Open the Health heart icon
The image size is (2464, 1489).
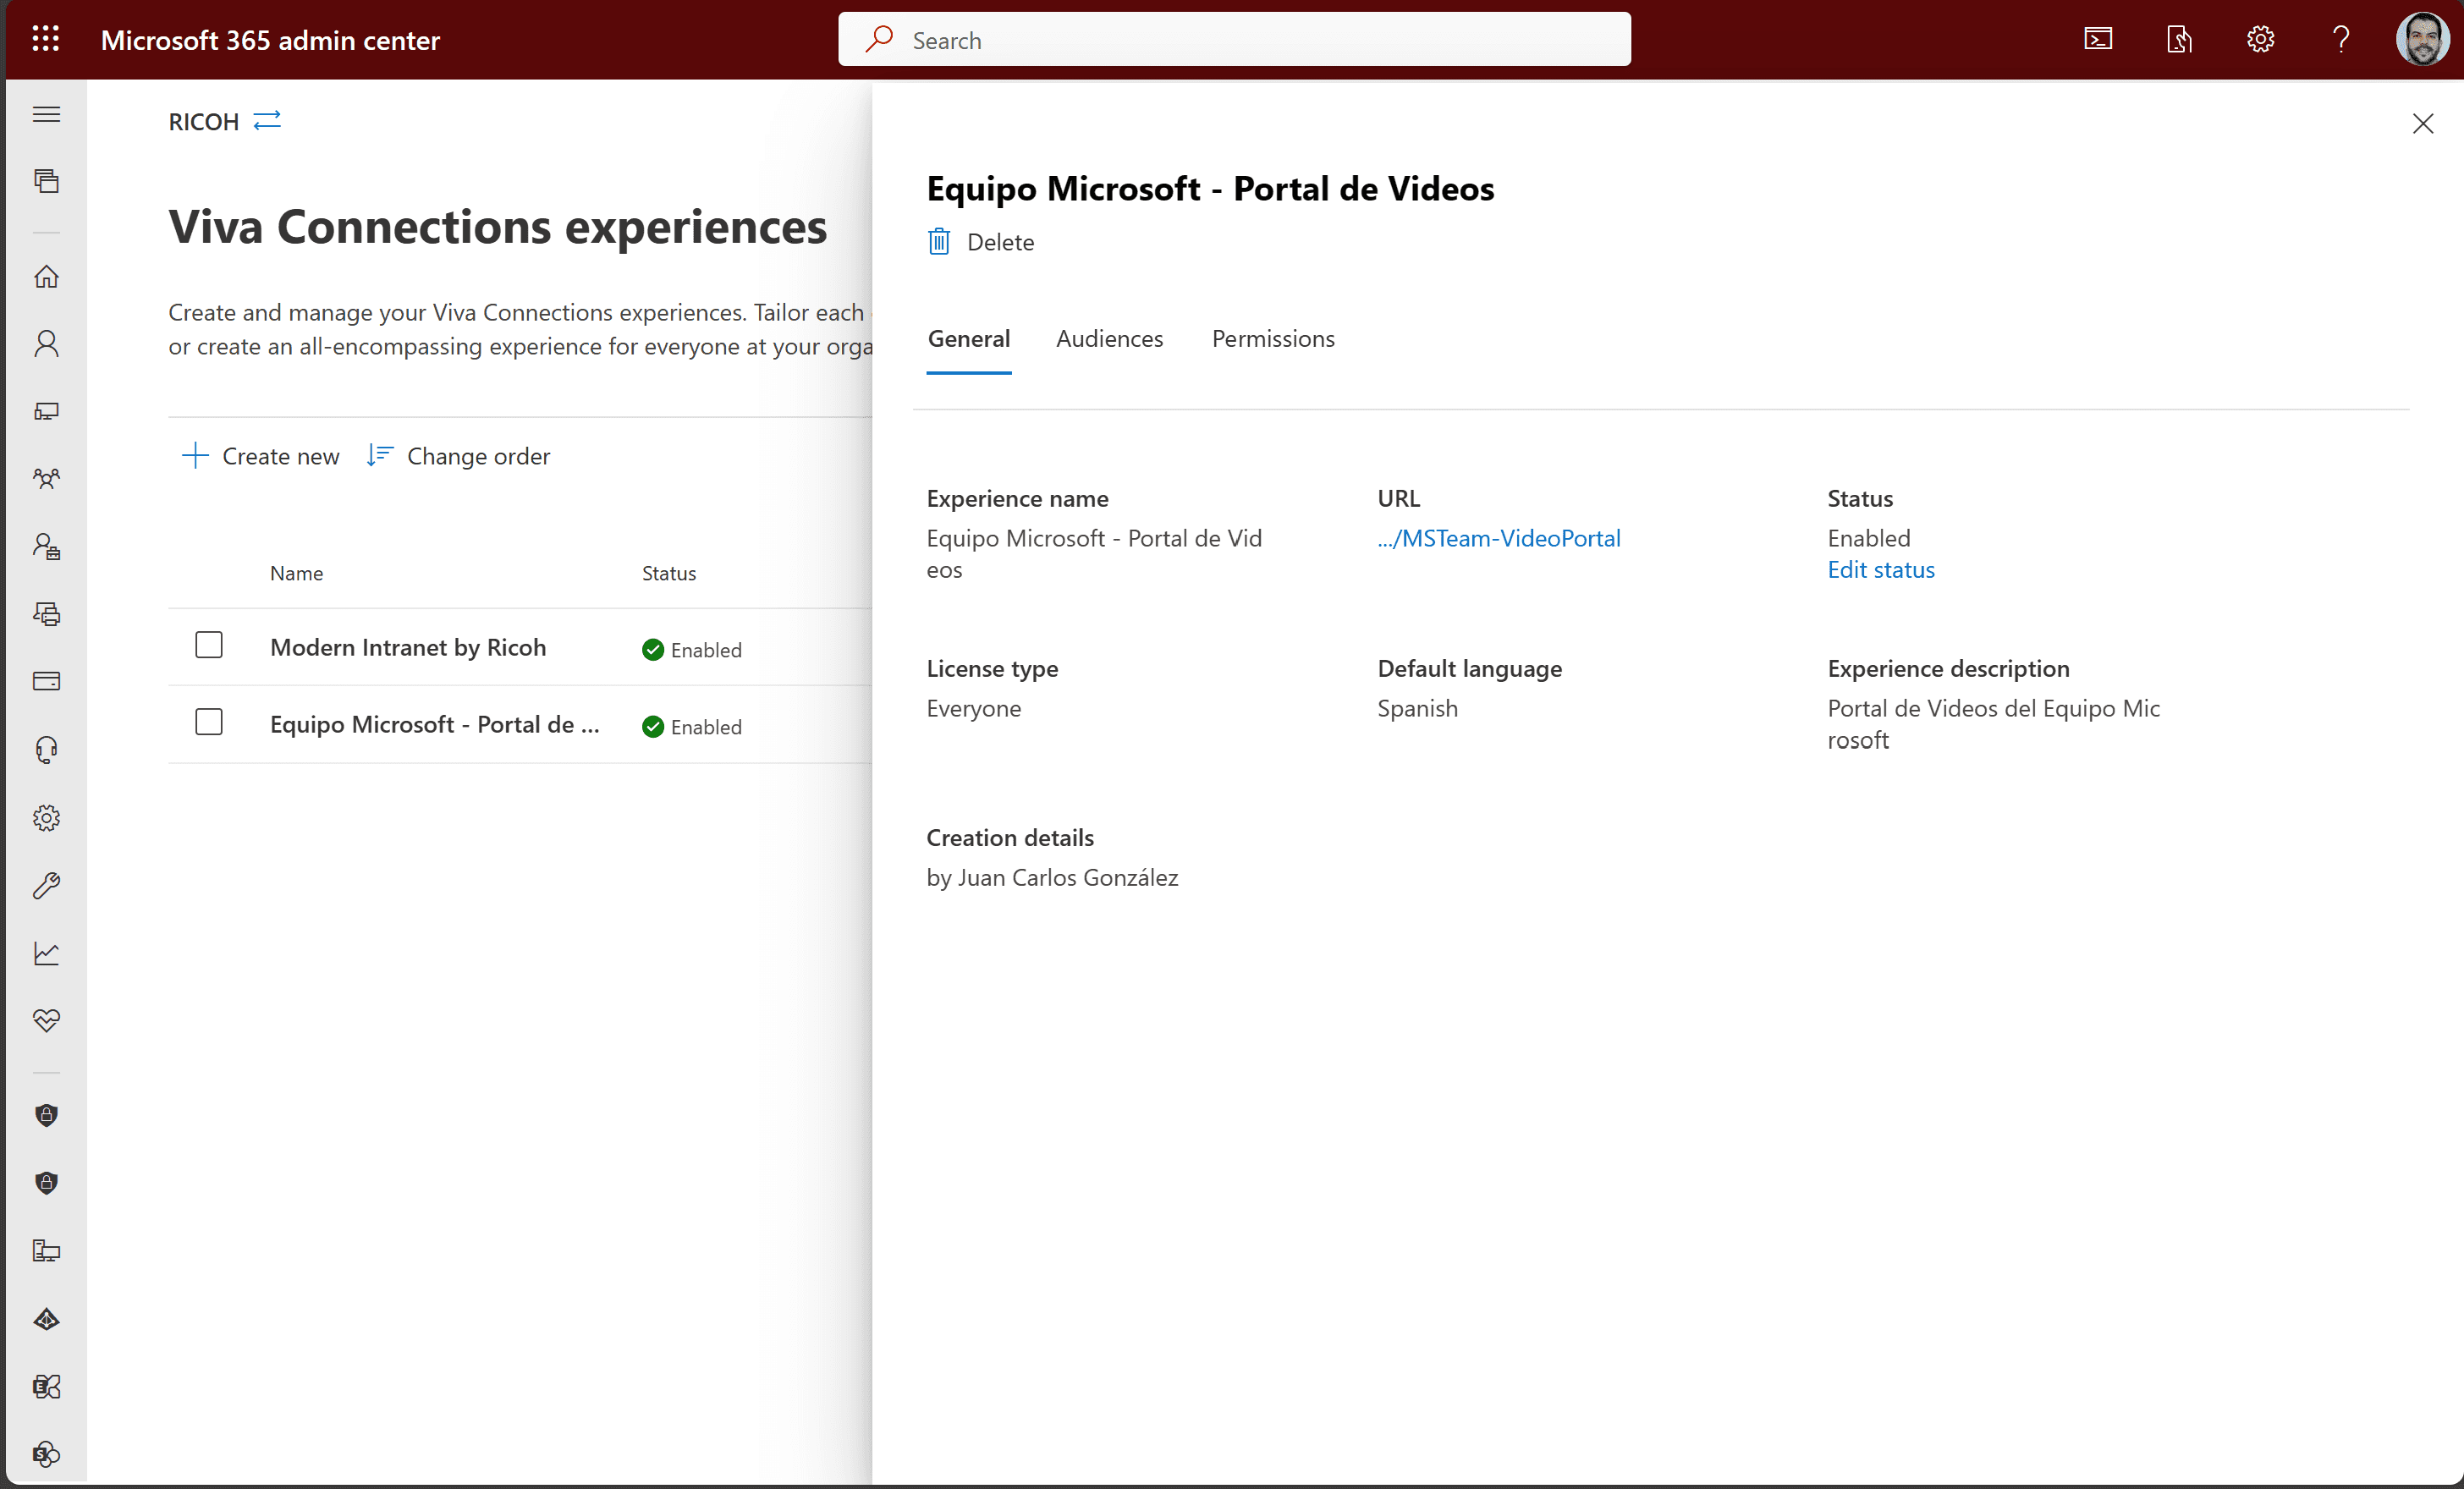[x=46, y=1020]
